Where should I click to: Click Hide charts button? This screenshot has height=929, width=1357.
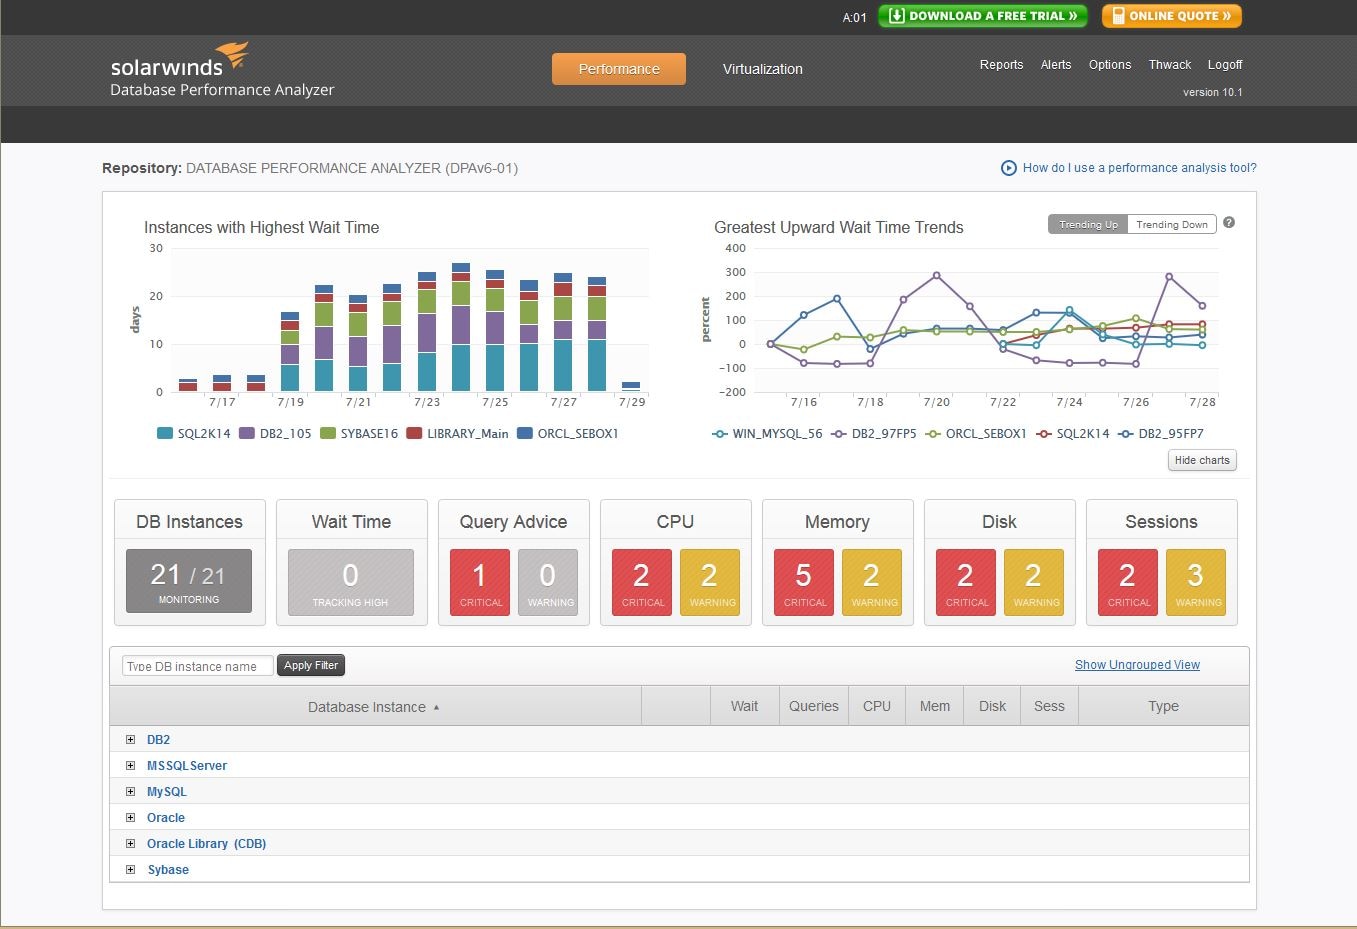pyautogui.click(x=1202, y=460)
